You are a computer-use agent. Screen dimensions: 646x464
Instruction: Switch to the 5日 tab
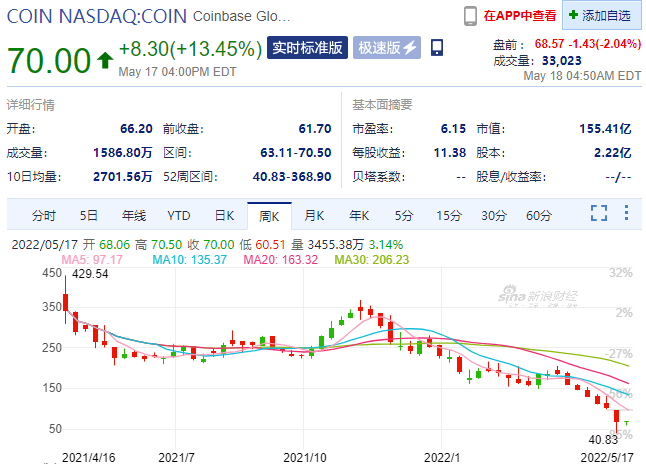click(x=89, y=216)
